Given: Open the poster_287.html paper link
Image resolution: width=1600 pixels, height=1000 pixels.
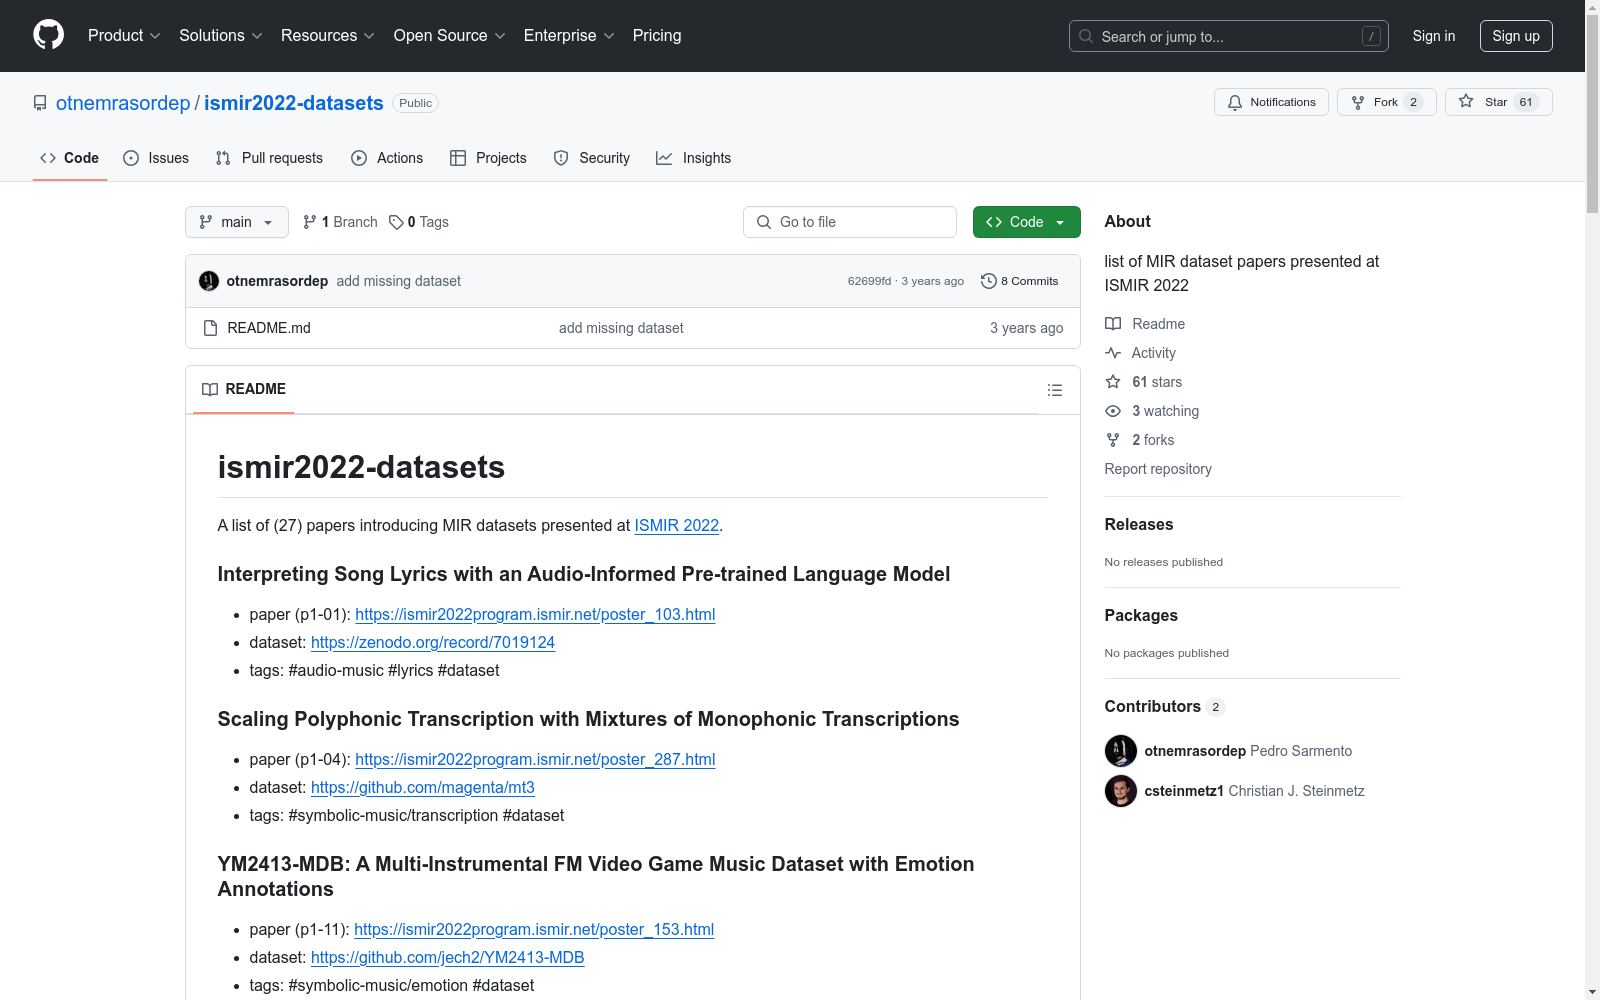Looking at the screenshot, I should 535,759.
